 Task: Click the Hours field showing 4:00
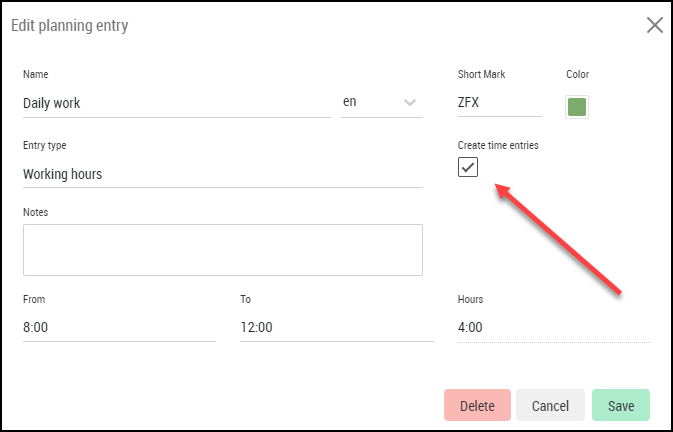pos(555,328)
